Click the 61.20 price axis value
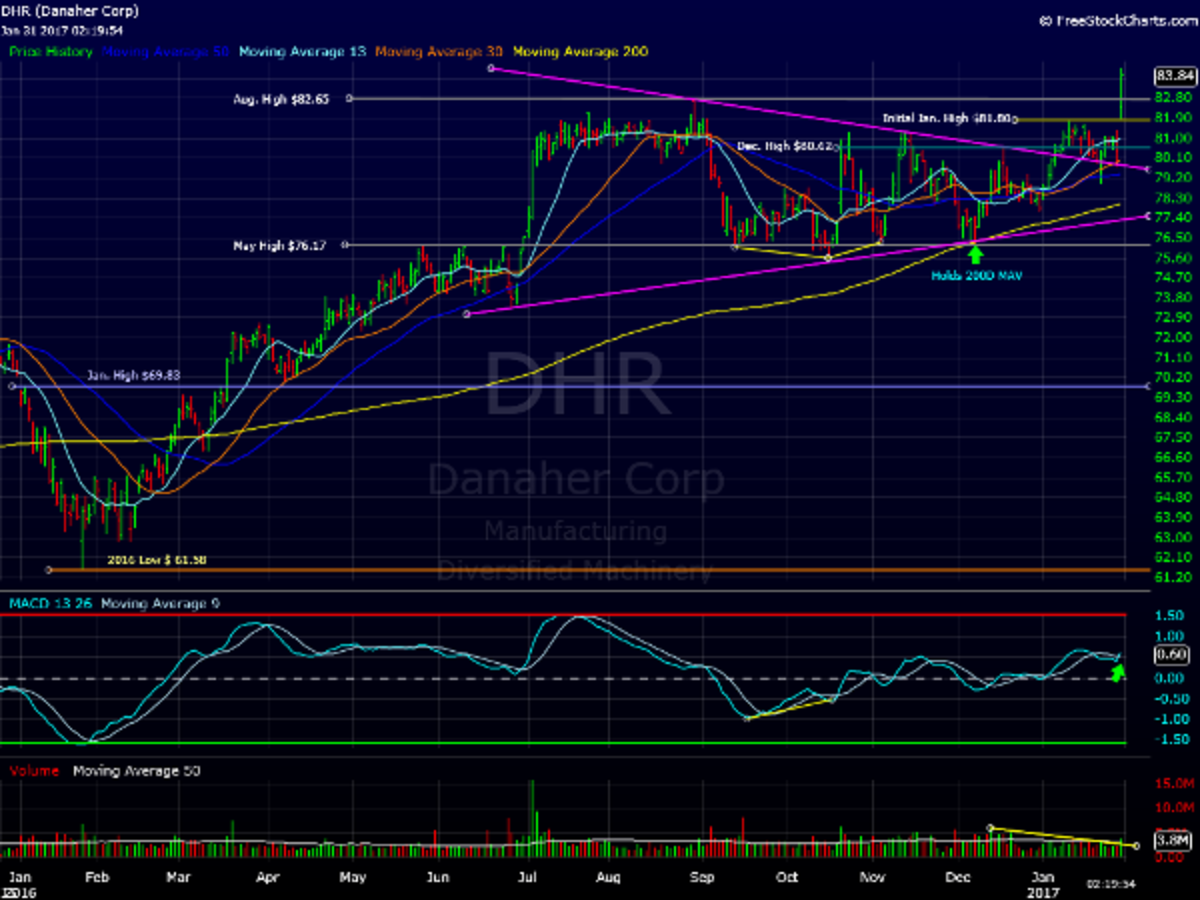 [x=1172, y=577]
